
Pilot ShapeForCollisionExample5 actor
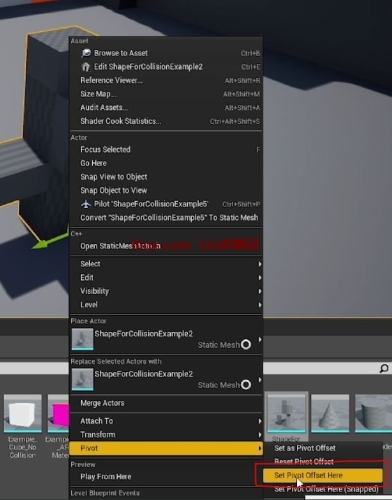[x=166, y=204]
